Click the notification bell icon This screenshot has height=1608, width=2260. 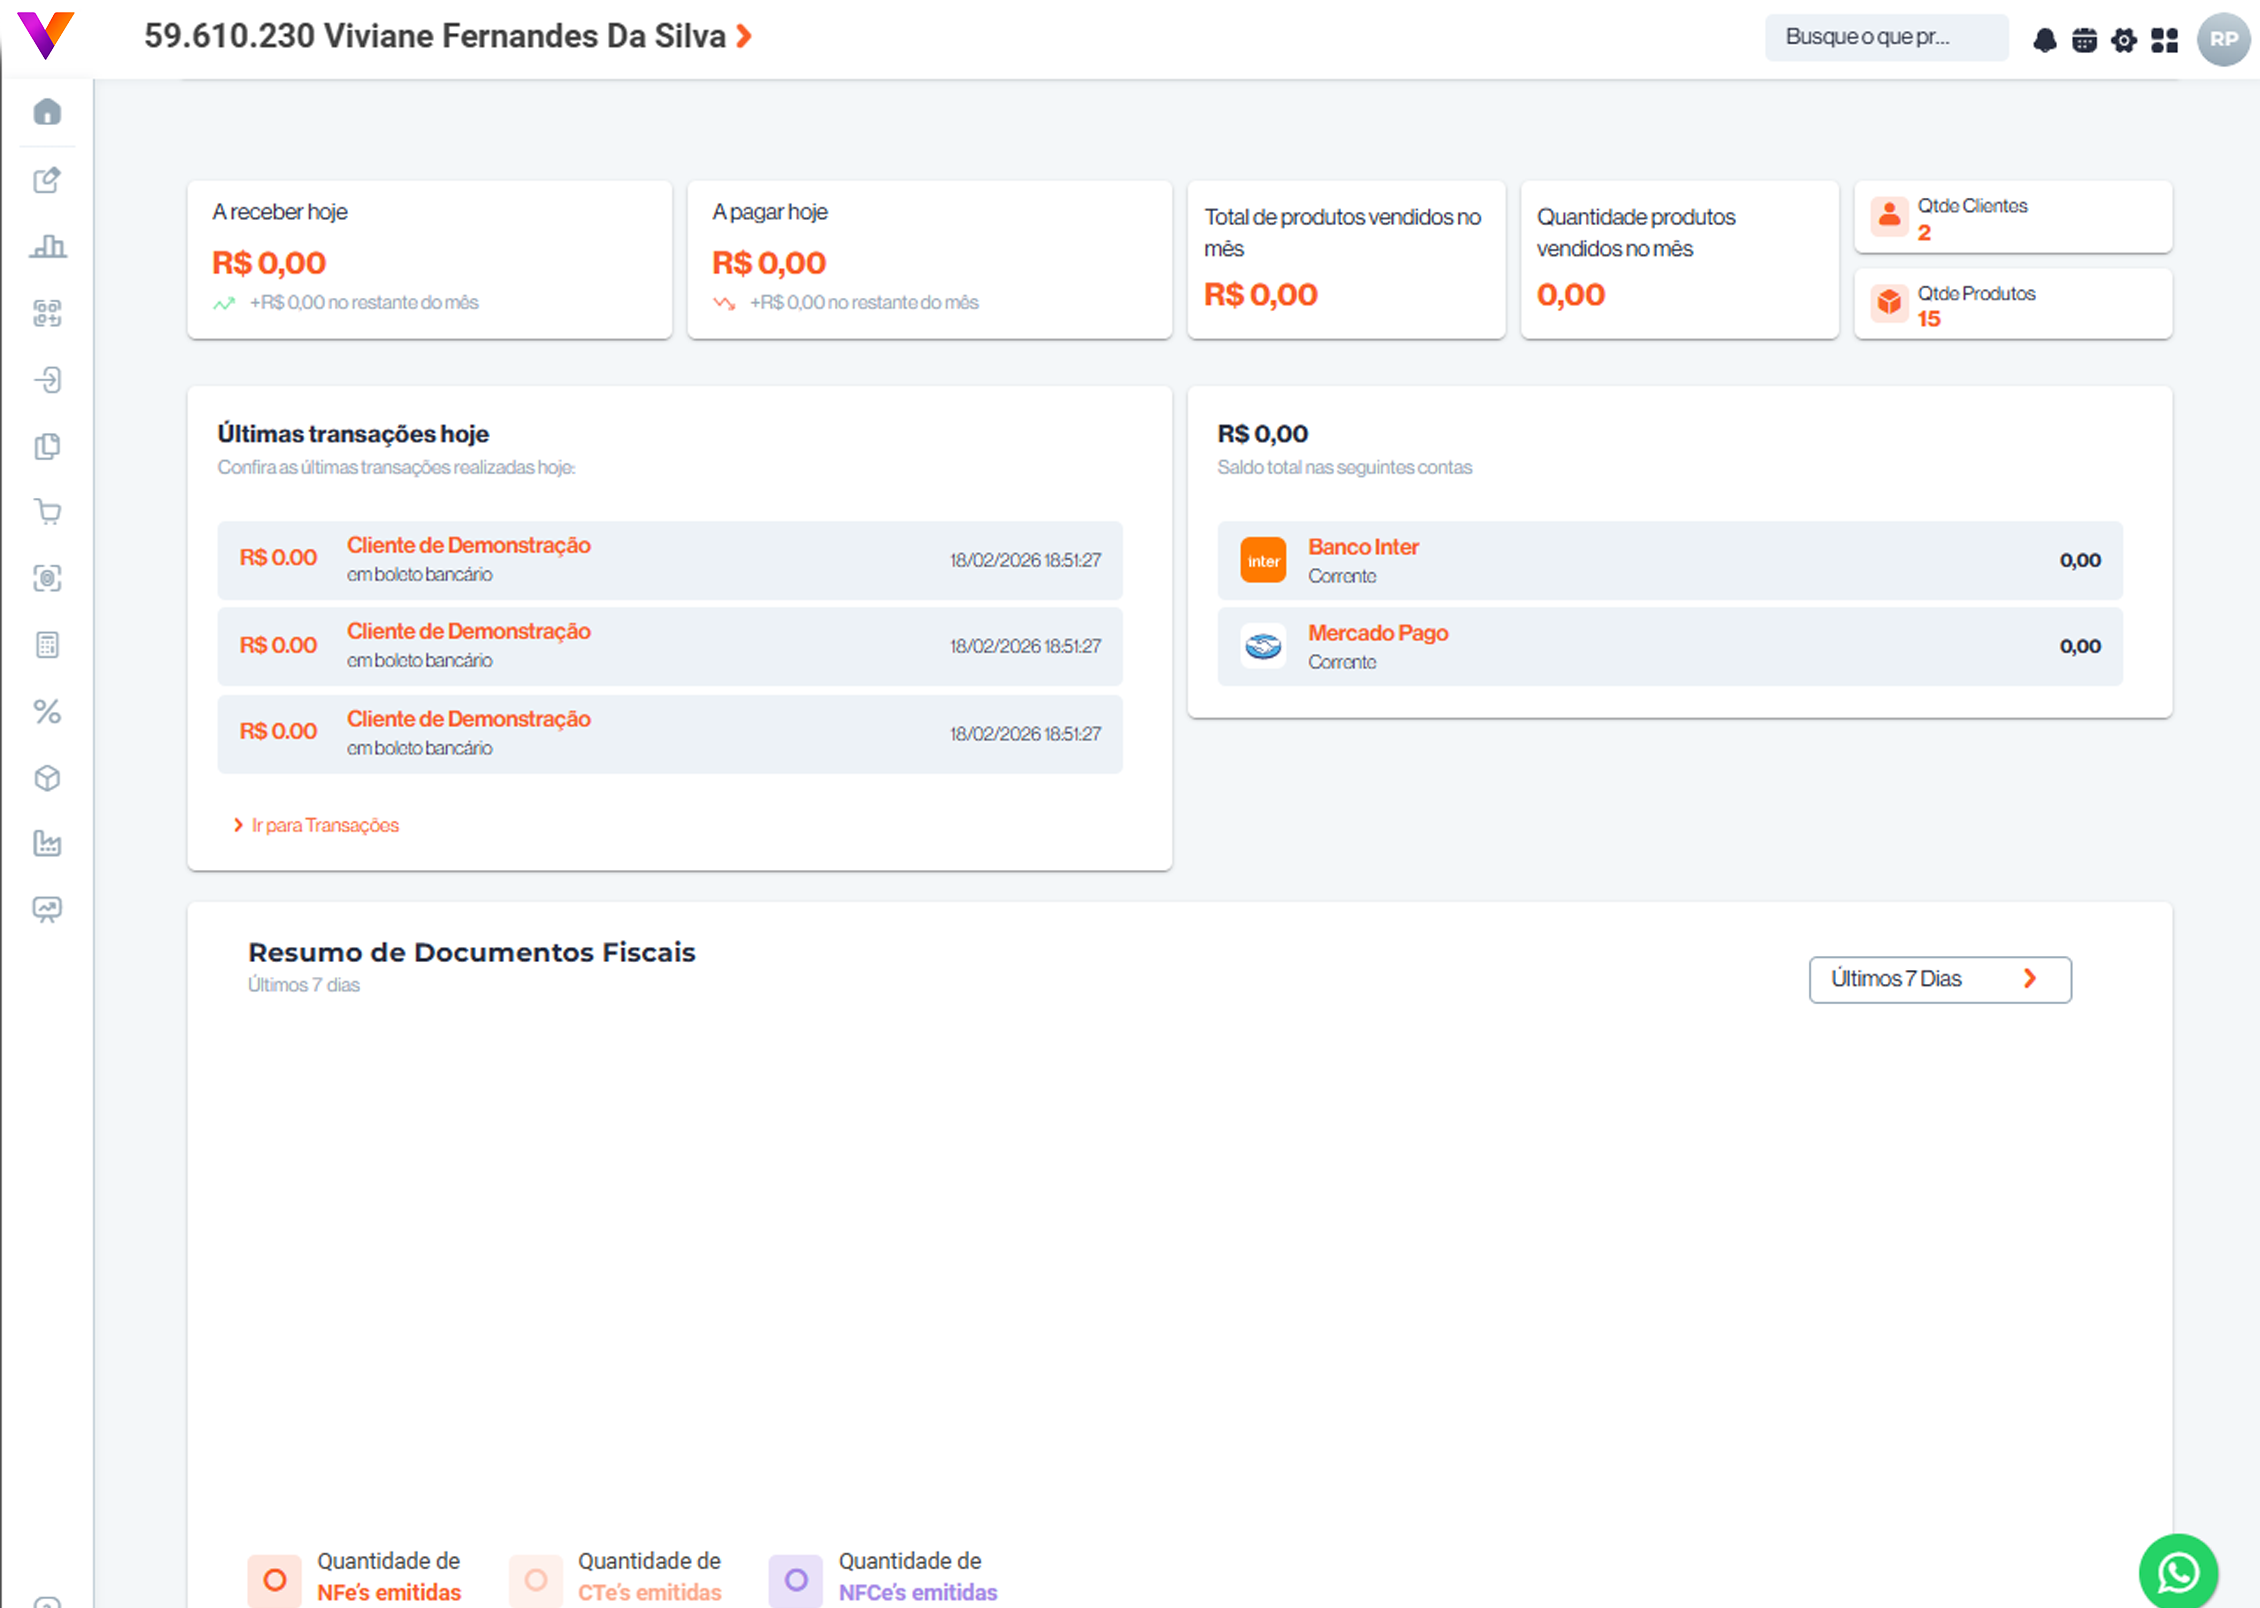pyautogui.click(x=2045, y=40)
